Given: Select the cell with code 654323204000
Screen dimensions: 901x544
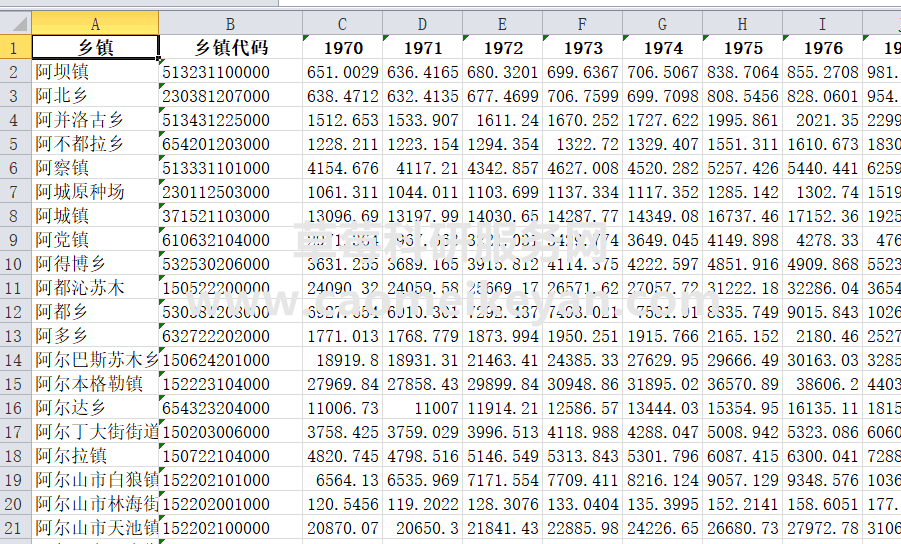Looking at the screenshot, I should tap(230, 407).
